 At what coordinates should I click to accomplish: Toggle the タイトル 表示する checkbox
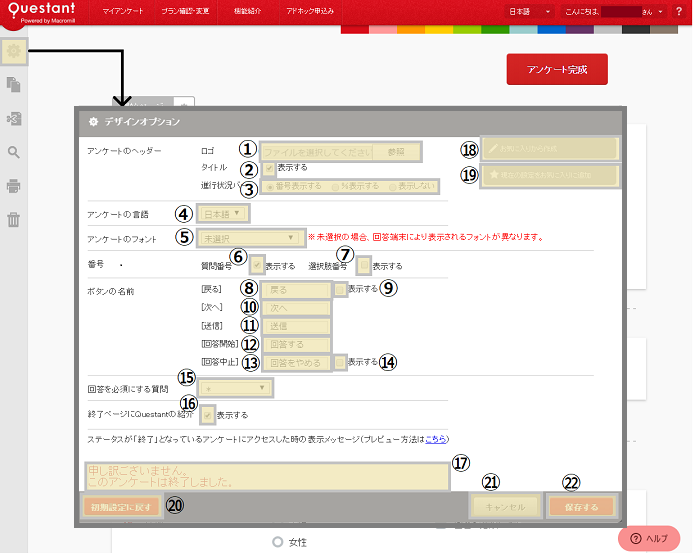pyautogui.click(x=268, y=168)
